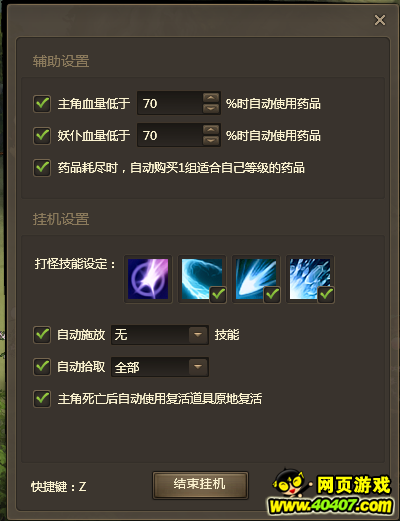
Task: Toggle 妖仆血量低于 auto potion checkbox
Action: [42, 135]
